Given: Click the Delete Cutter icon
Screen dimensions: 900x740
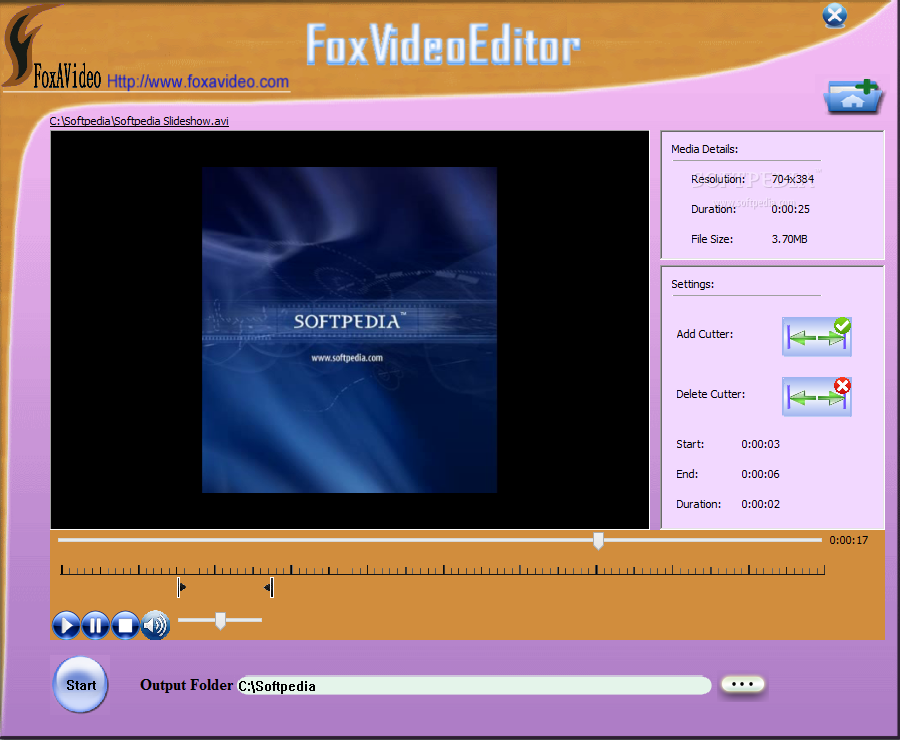Looking at the screenshot, I should tap(817, 397).
